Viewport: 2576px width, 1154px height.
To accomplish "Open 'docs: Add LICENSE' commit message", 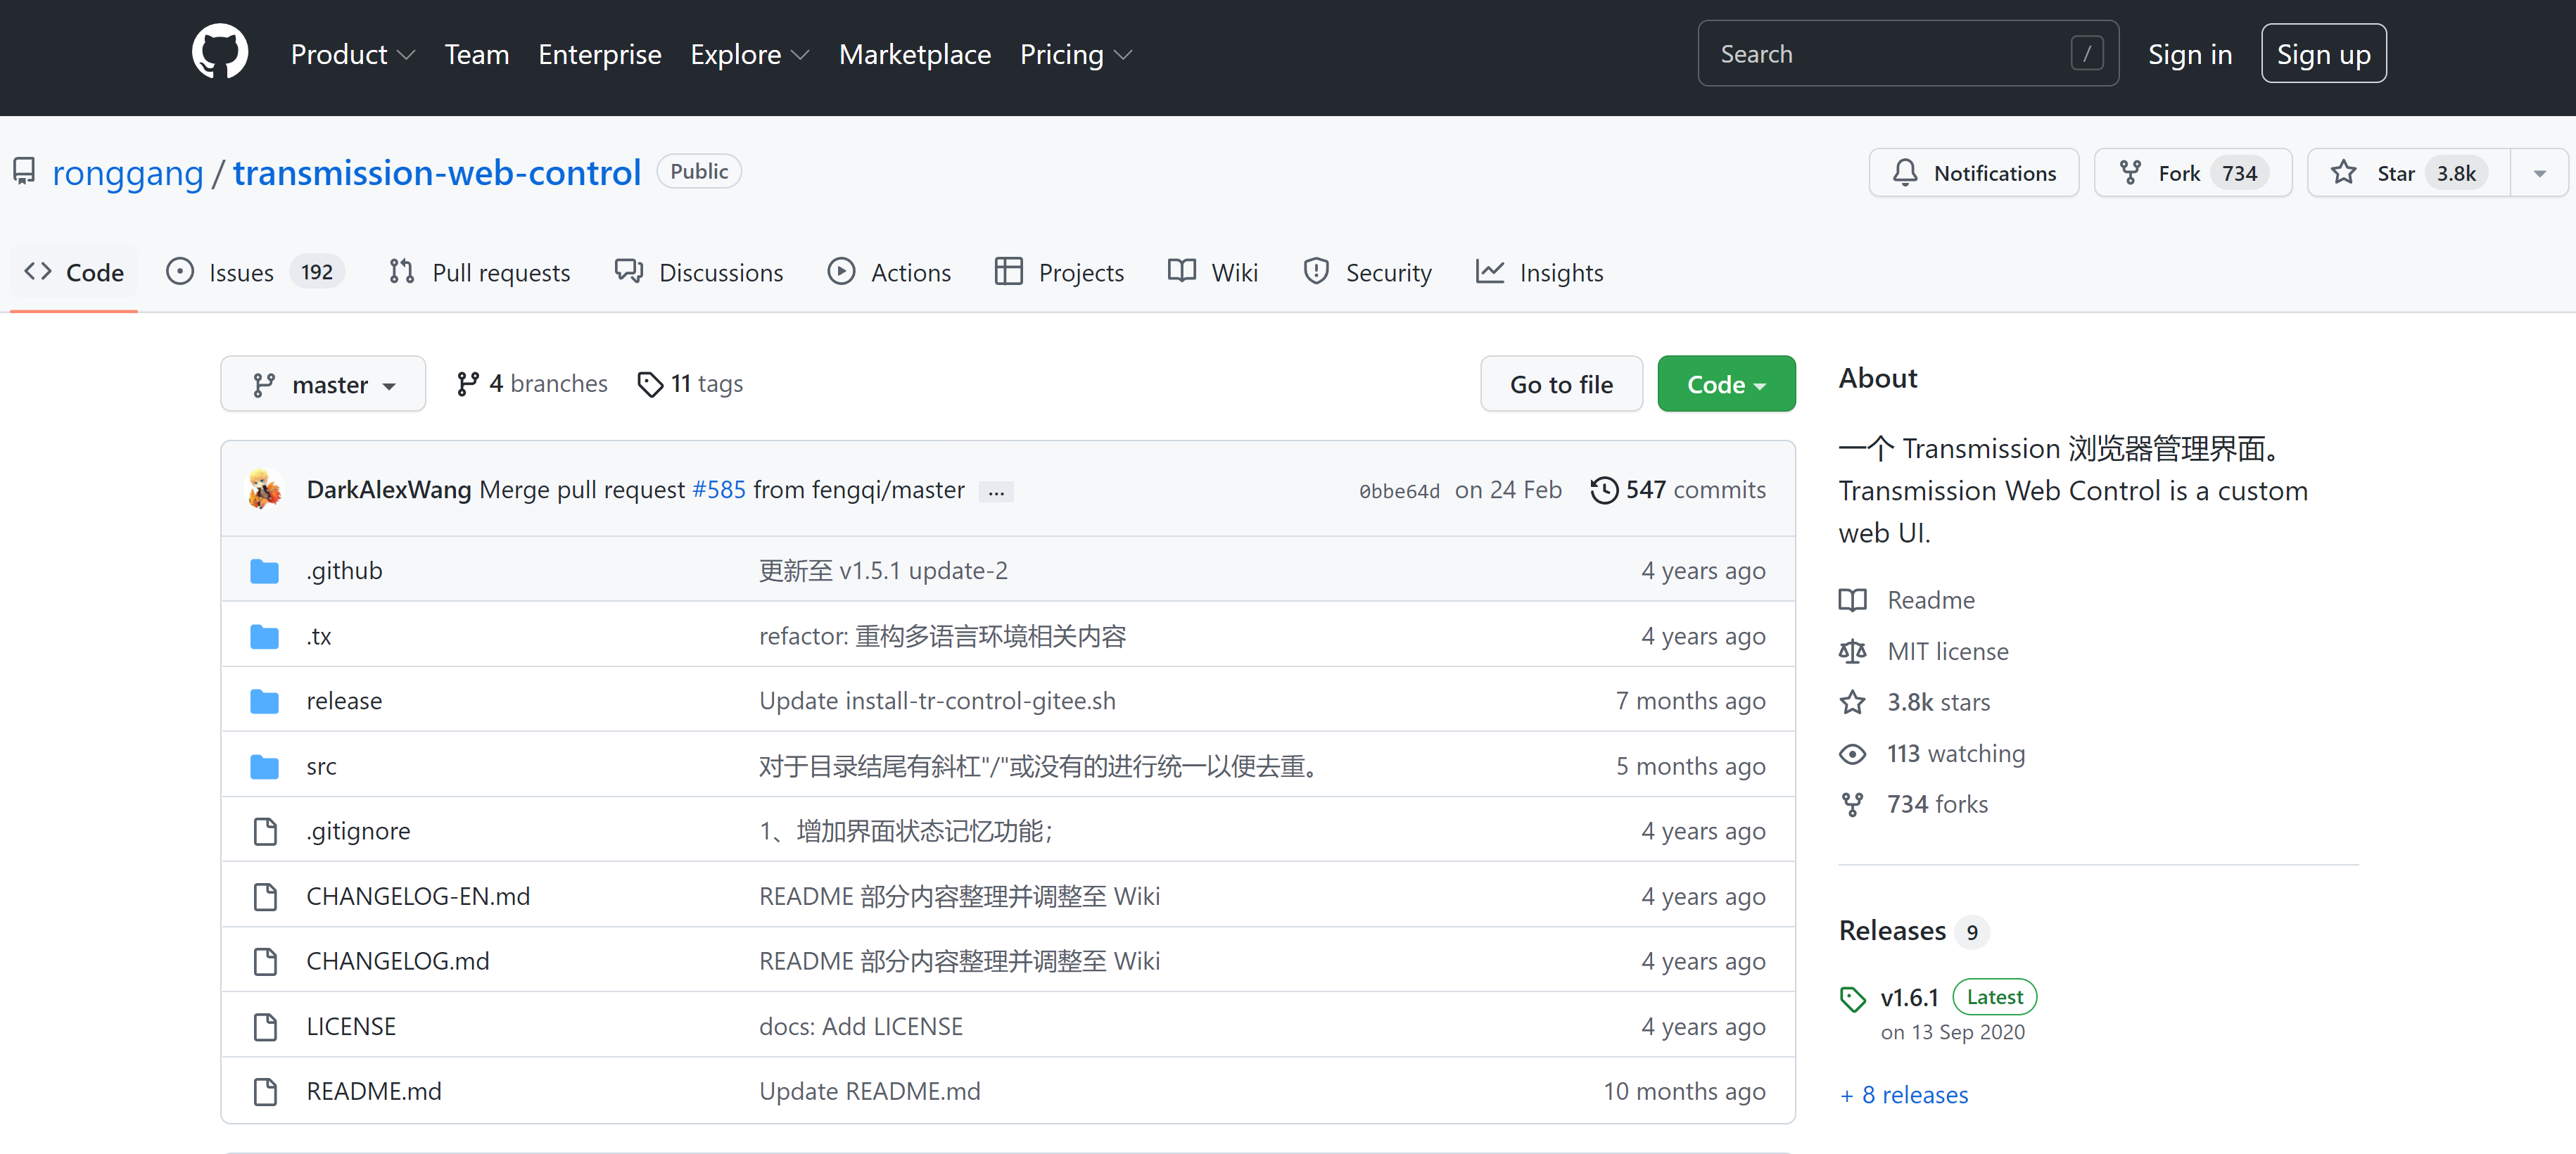I will click(861, 1027).
